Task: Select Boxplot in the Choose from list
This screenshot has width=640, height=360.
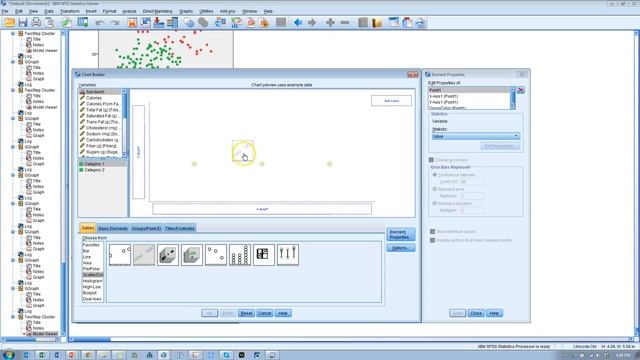Action: tap(93, 293)
